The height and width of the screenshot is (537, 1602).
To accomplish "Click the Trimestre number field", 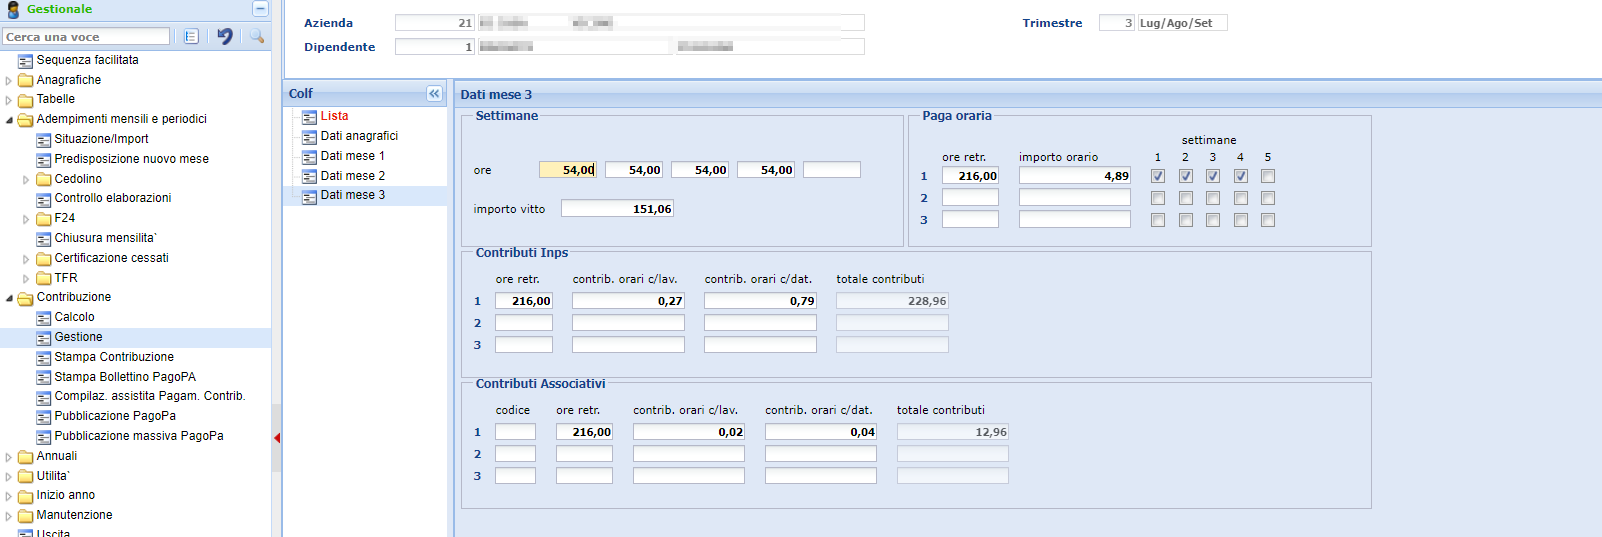I will [x=1116, y=23].
